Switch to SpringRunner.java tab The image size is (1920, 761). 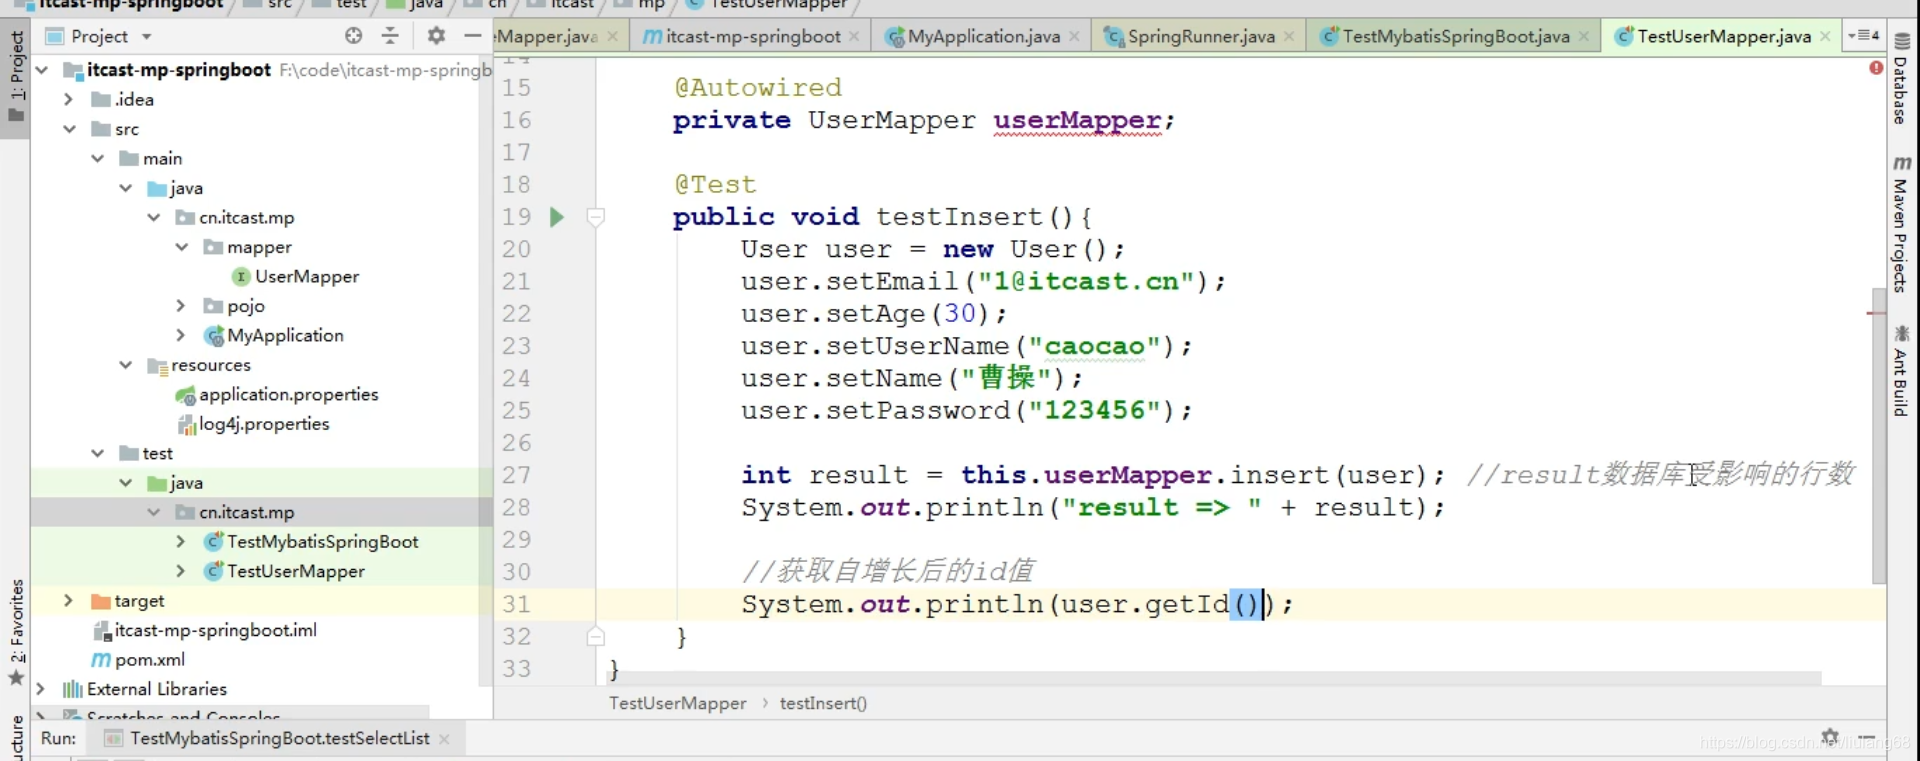(1200, 37)
